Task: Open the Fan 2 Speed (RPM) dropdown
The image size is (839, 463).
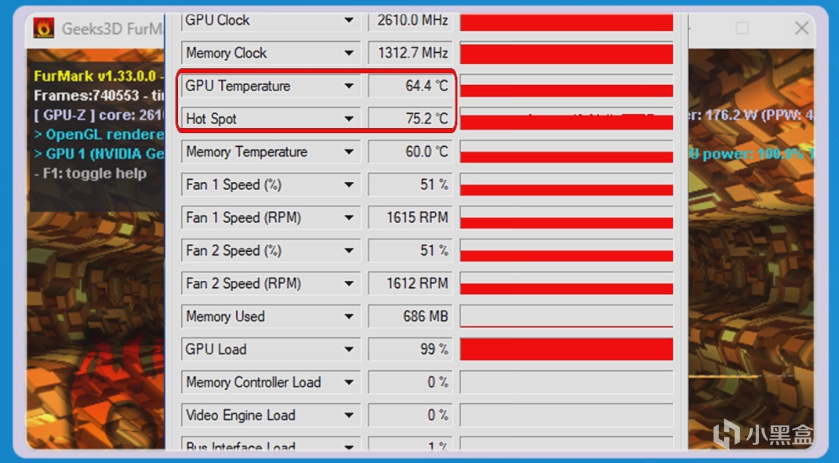Action: click(x=271, y=284)
